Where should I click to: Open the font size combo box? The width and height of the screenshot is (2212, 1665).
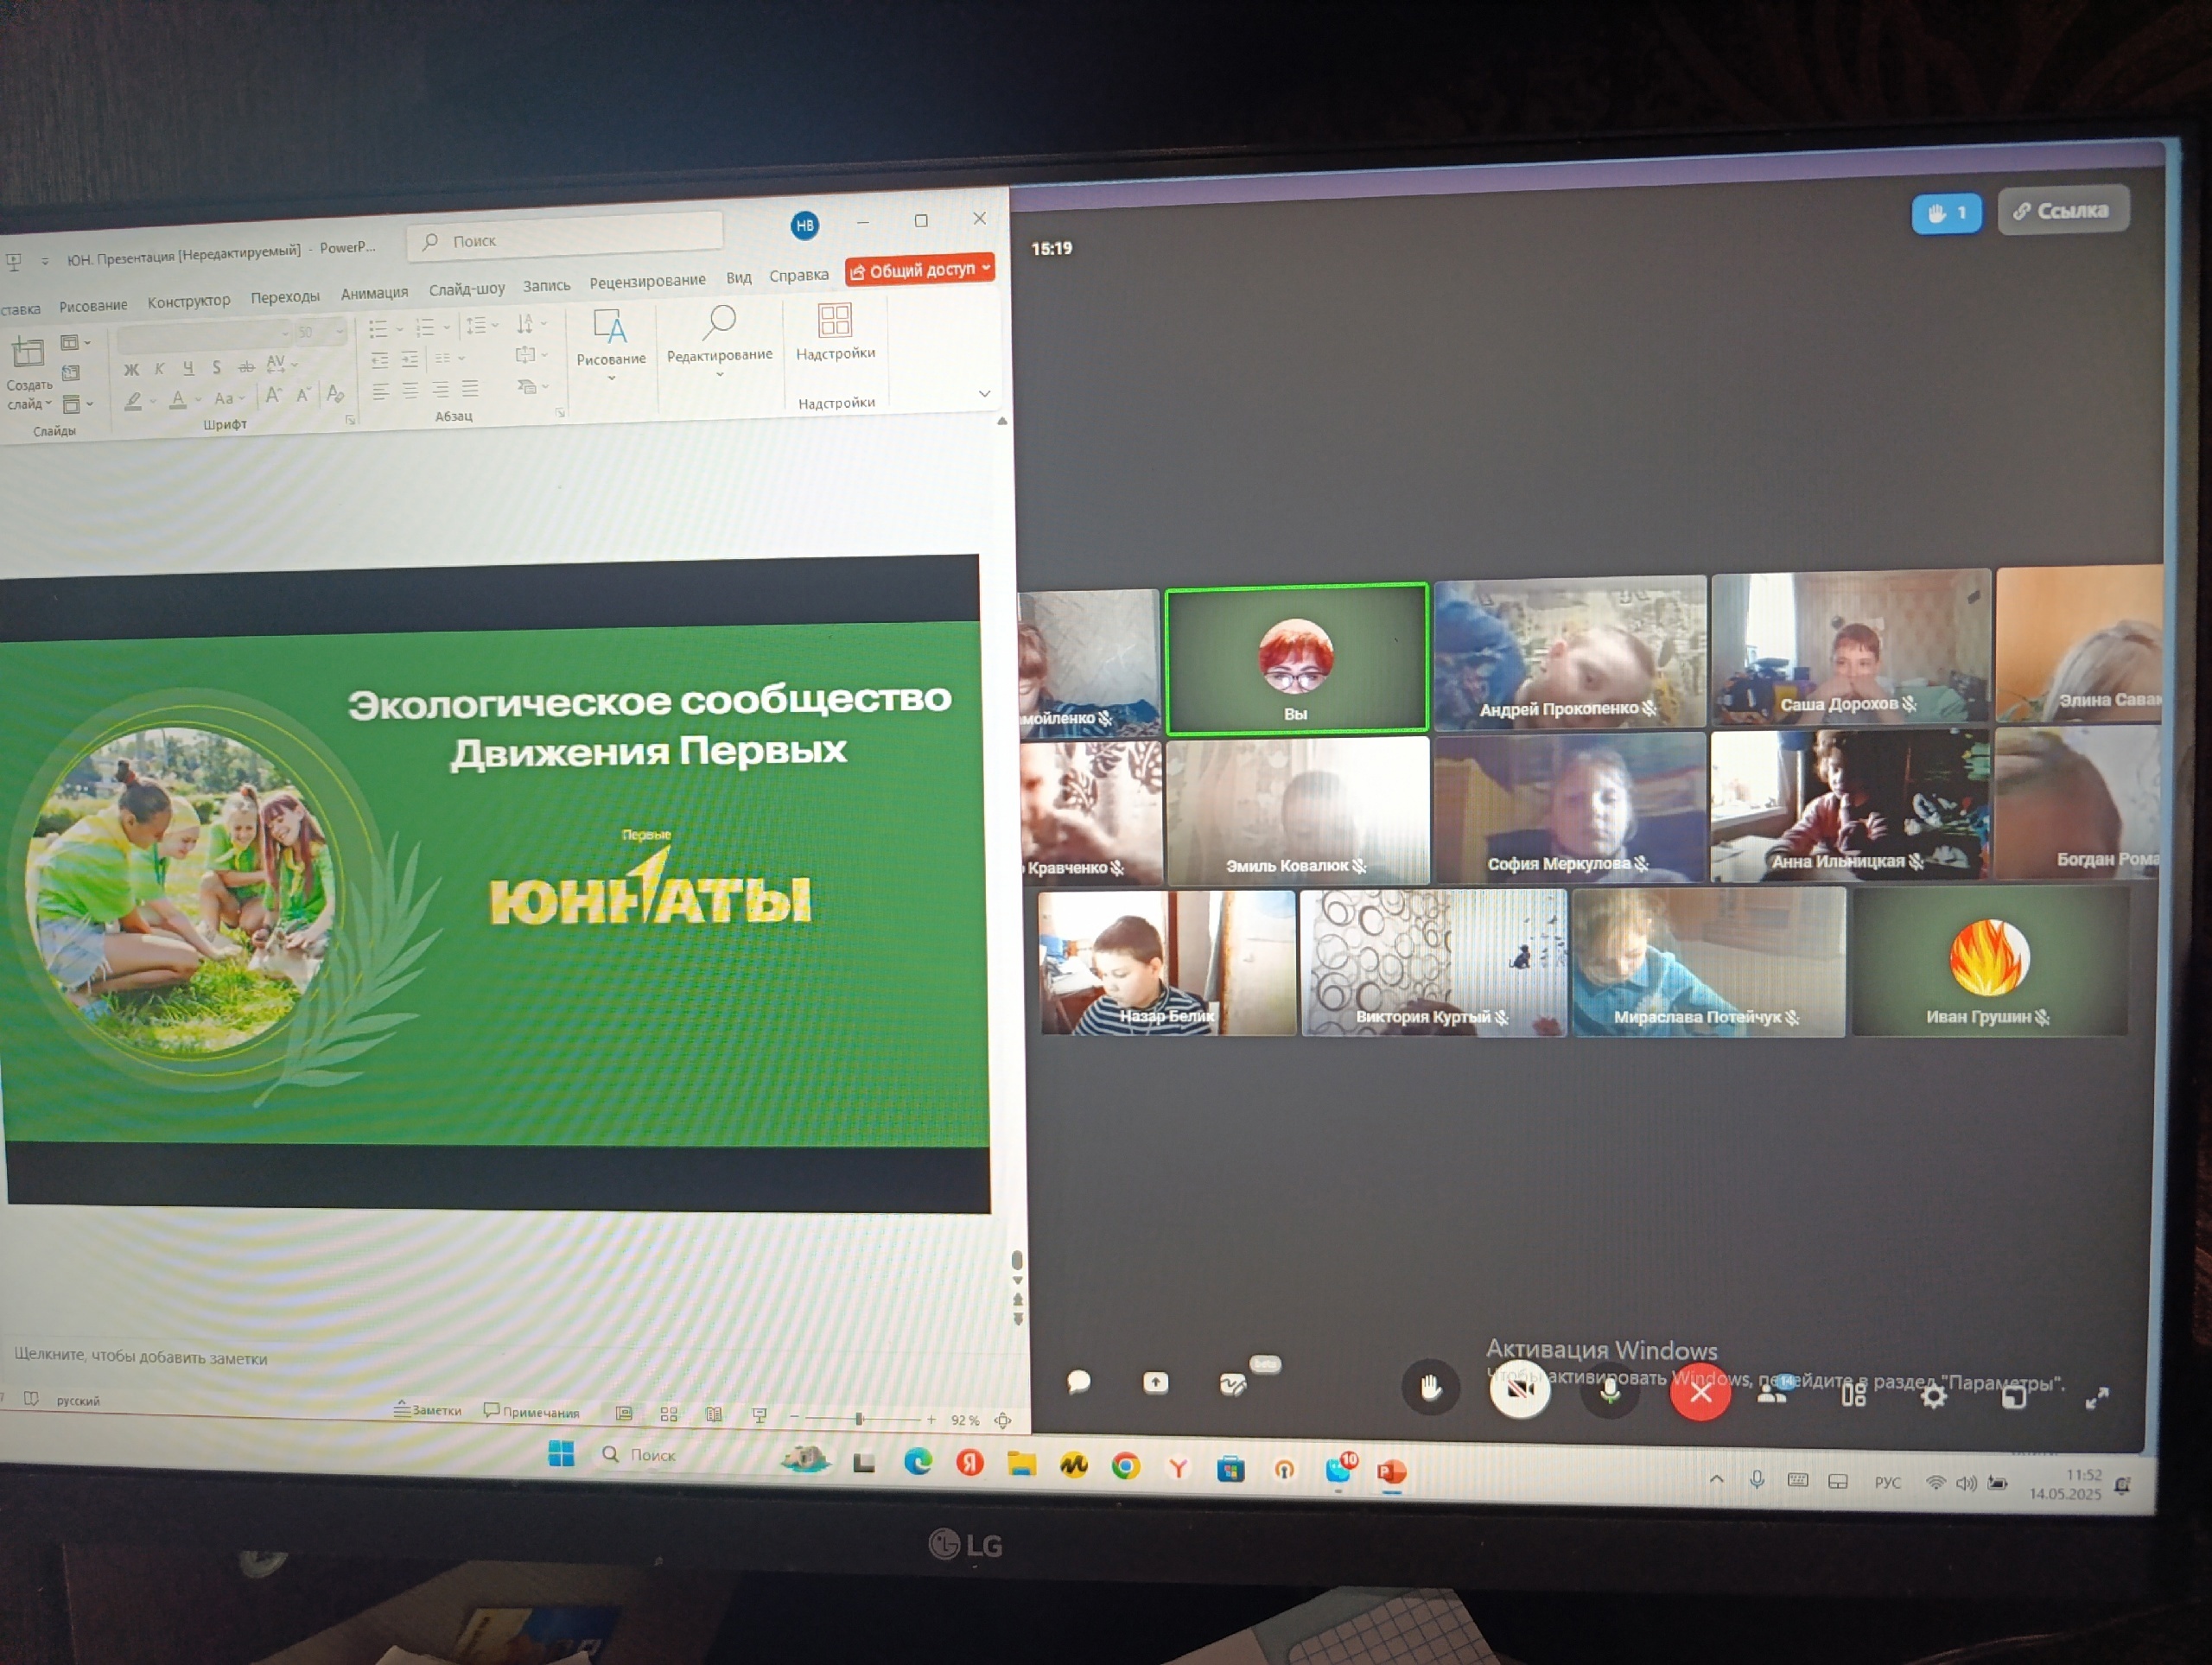pos(320,332)
